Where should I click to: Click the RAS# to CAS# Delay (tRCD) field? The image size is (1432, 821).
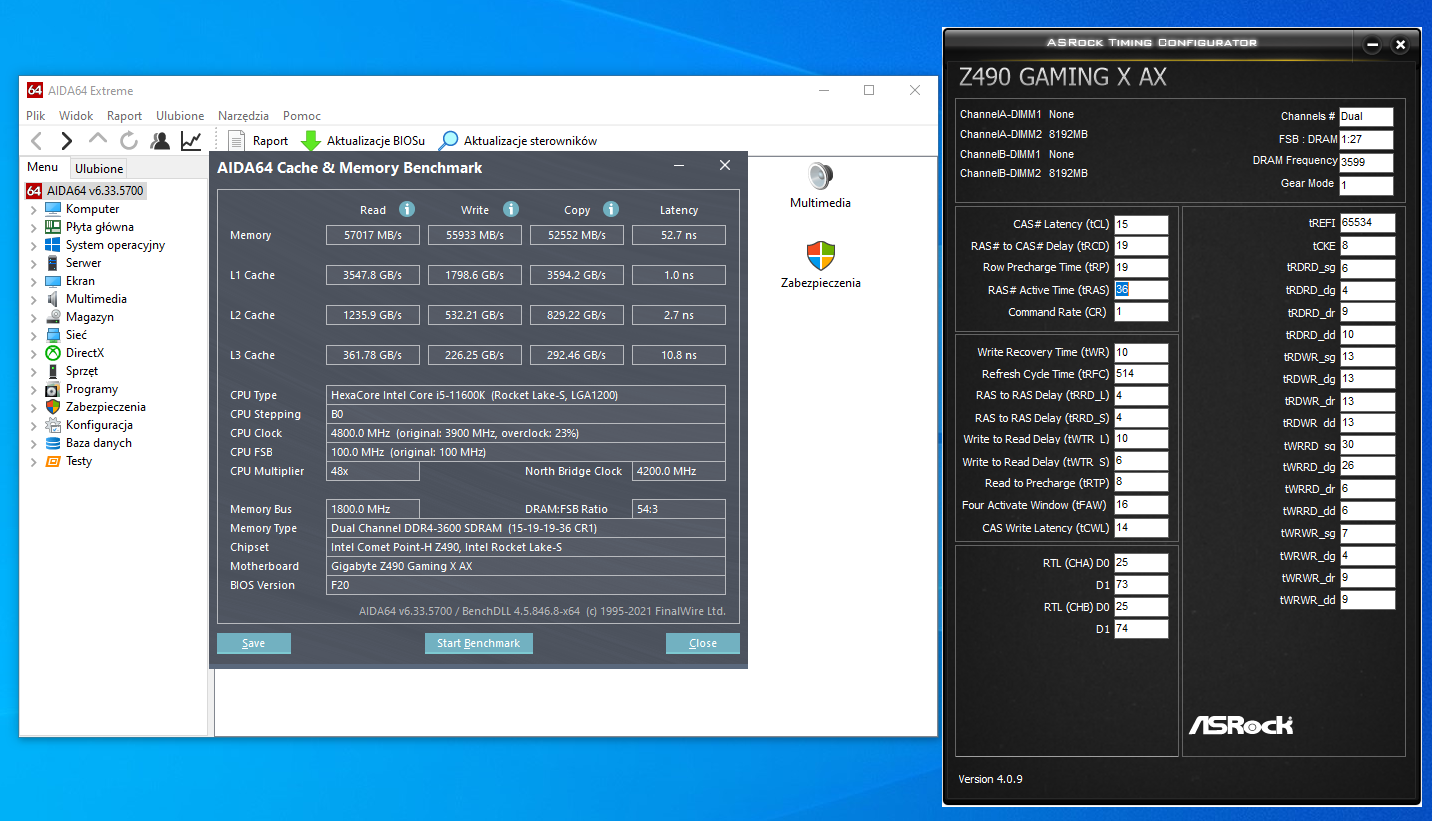[1141, 246]
